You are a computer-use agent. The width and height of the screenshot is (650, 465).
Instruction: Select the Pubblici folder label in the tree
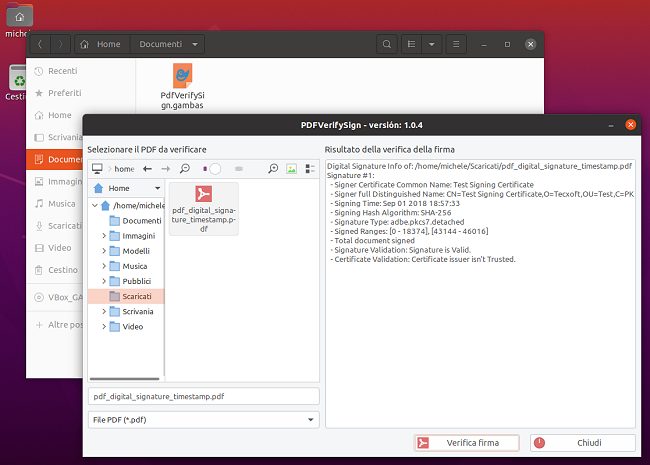tap(137, 281)
